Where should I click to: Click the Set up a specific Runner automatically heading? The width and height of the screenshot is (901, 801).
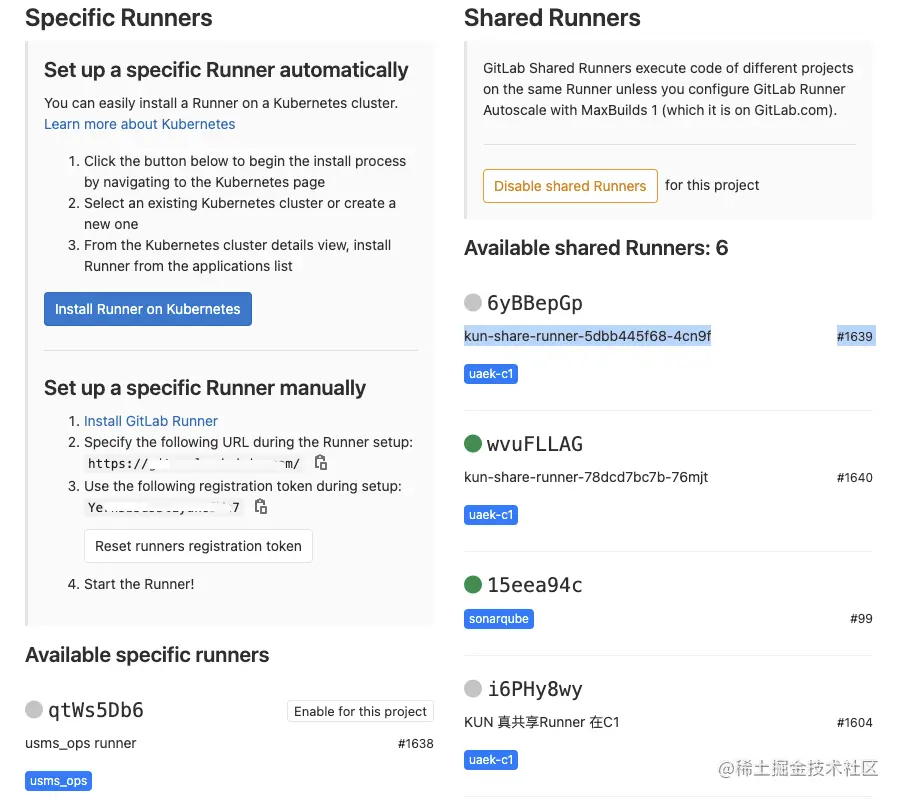226,70
